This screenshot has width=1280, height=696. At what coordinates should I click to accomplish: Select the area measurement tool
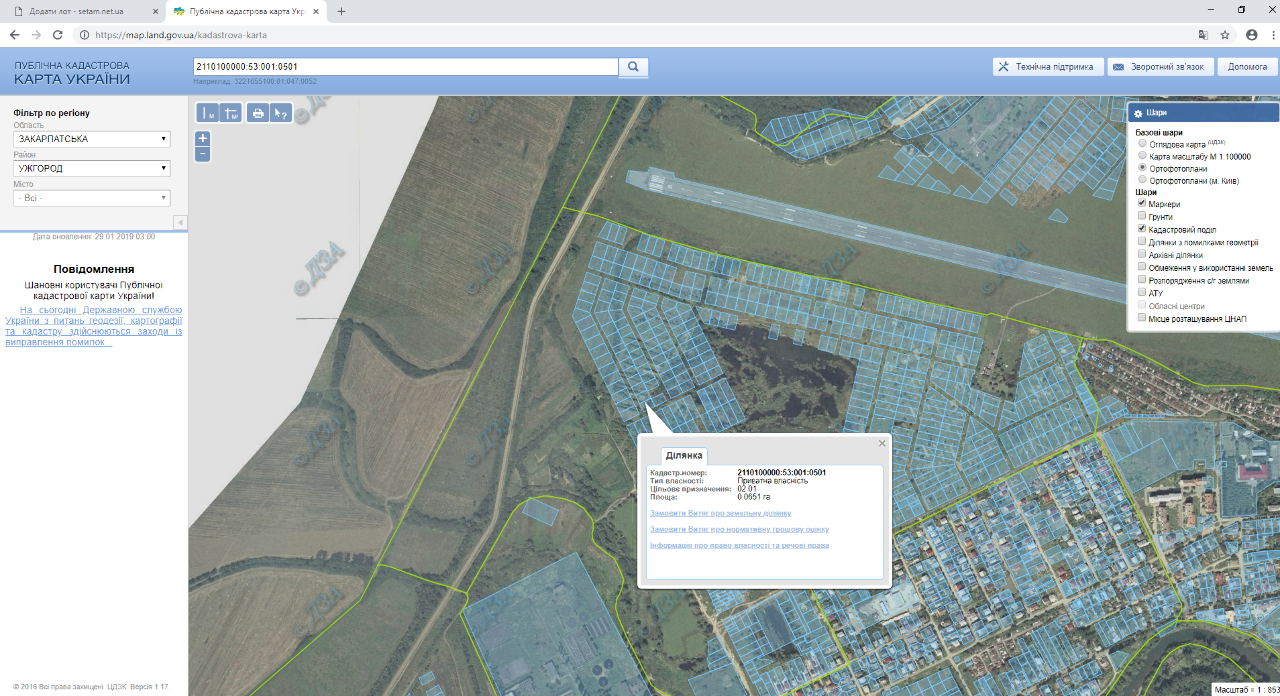(231, 113)
